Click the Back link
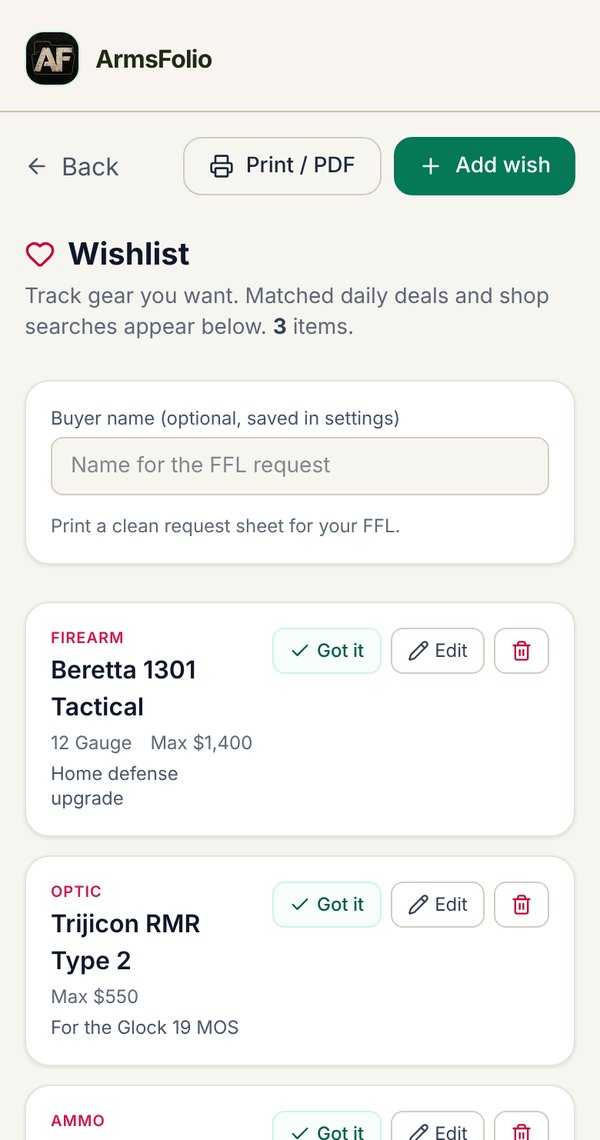The width and height of the screenshot is (600, 1140). click(73, 166)
